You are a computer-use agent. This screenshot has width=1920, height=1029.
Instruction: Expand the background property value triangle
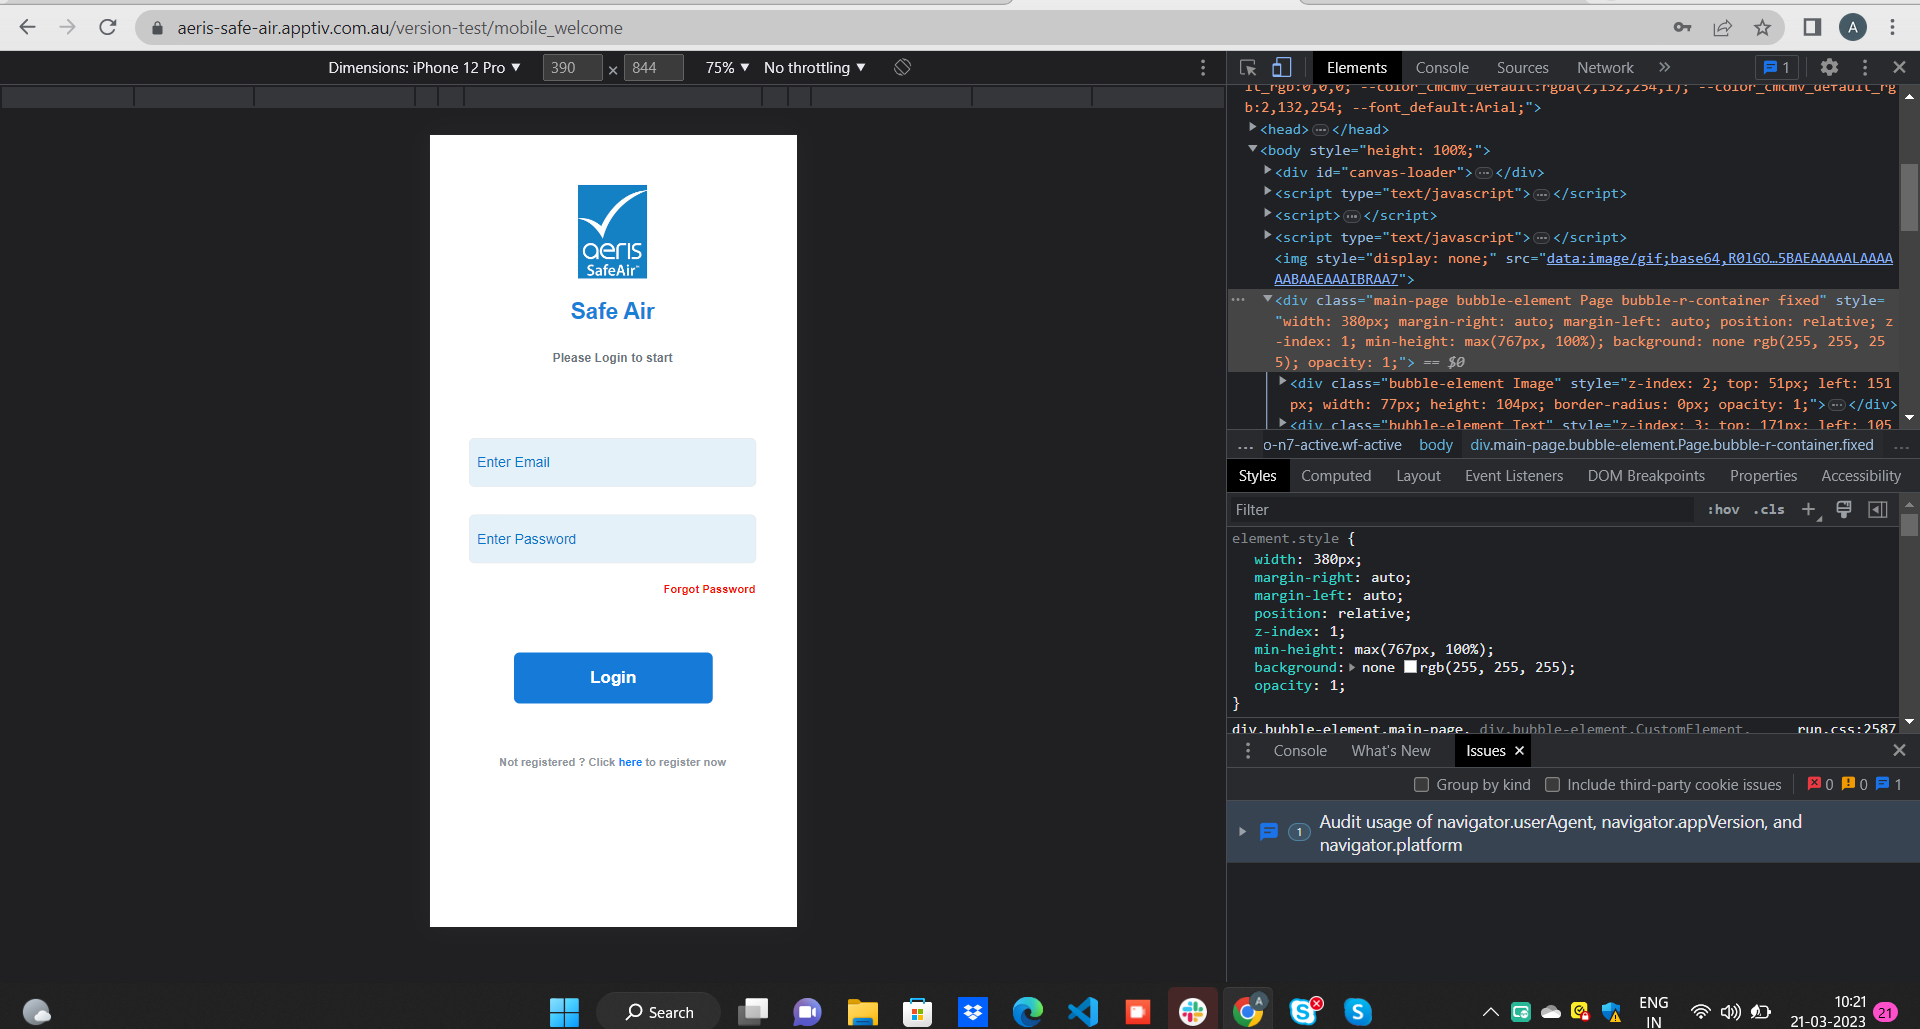pyautogui.click(x=1352, y=668)
